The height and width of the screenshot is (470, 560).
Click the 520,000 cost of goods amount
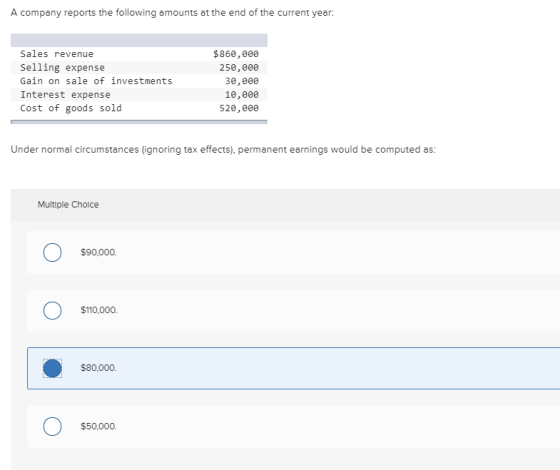pos(239,108)
